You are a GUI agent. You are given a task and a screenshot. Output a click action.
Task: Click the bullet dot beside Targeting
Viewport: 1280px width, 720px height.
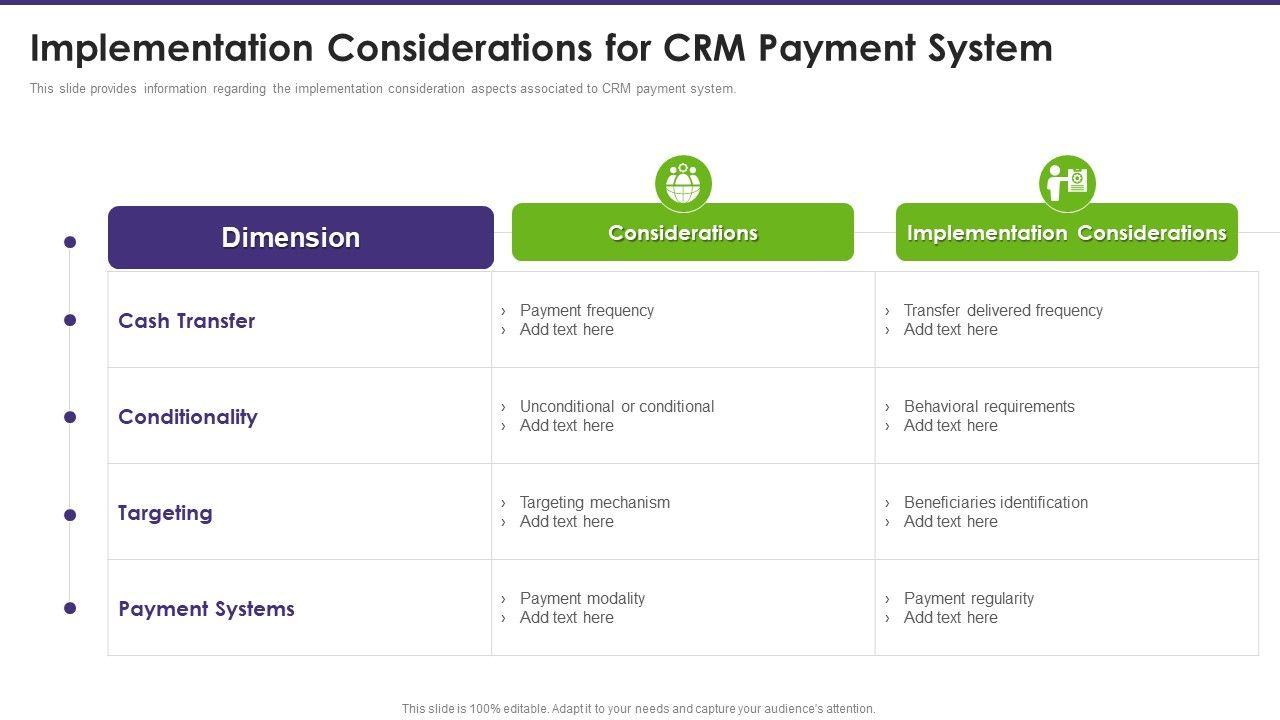point(70,515)
